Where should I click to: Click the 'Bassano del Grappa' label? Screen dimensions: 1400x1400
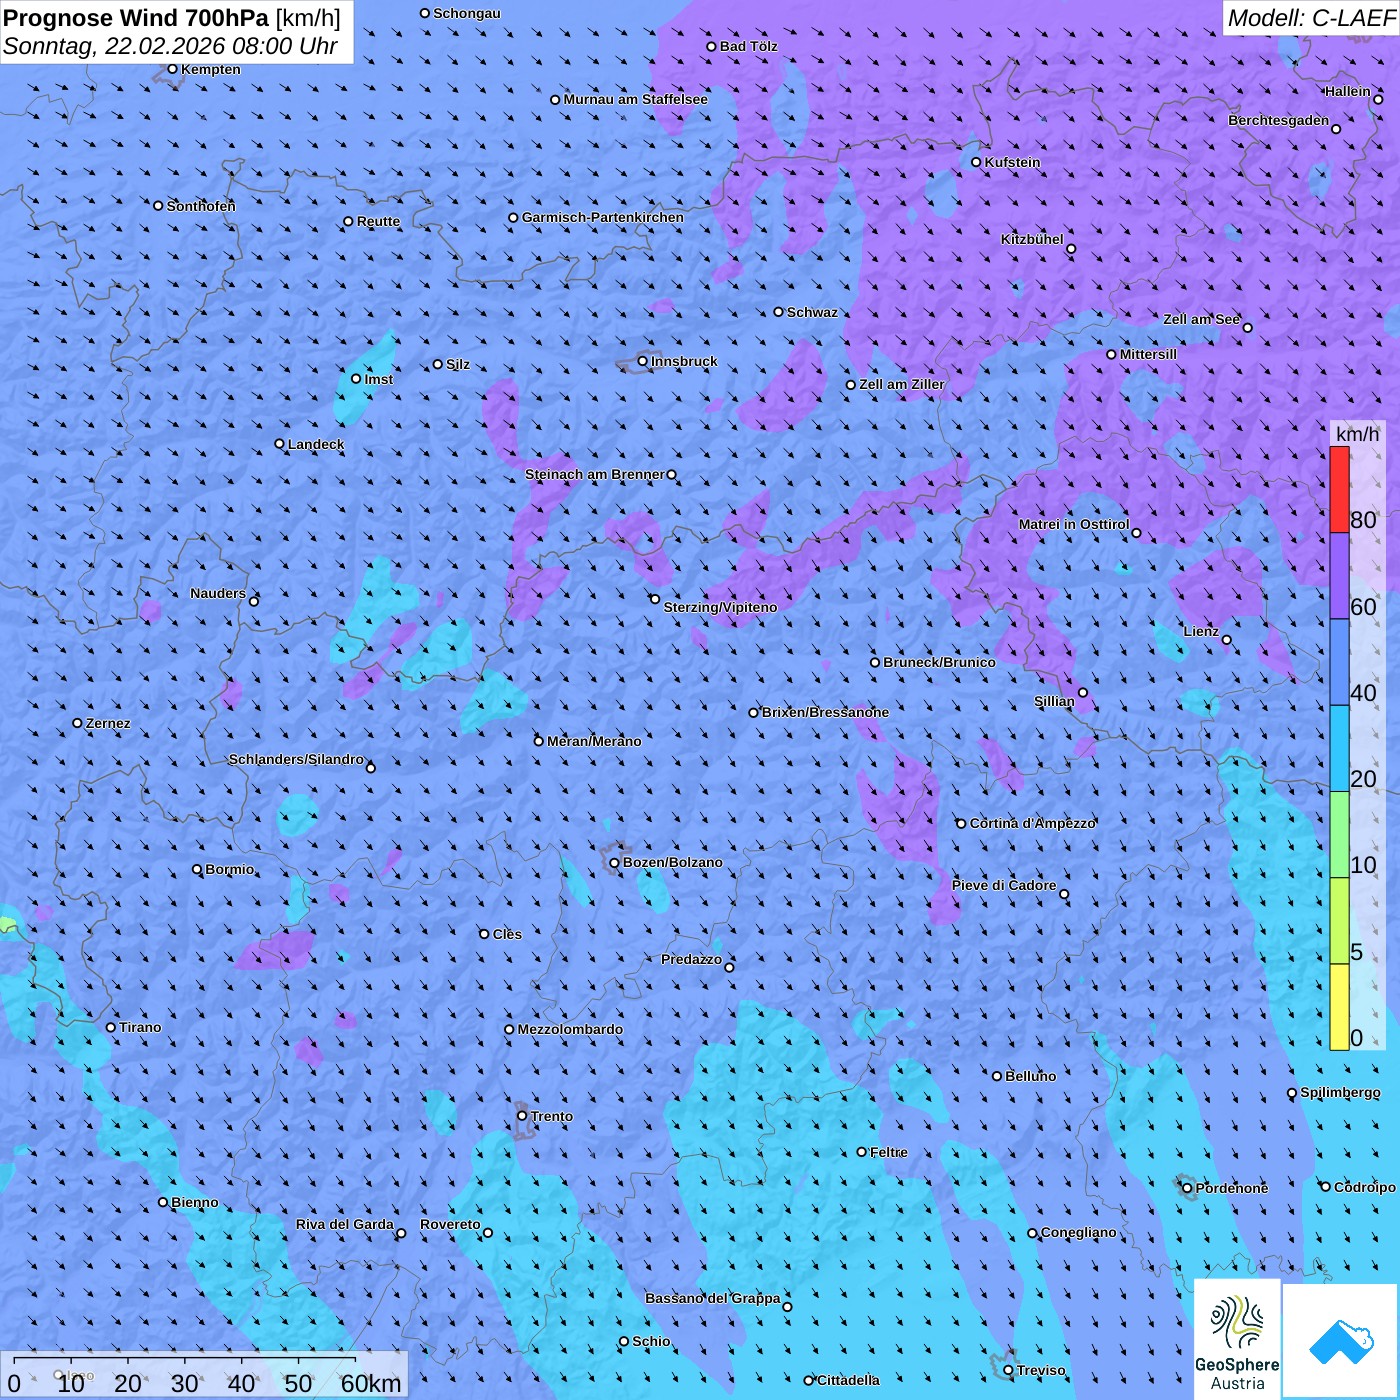pyautogui.click(x=712, y=1298)
